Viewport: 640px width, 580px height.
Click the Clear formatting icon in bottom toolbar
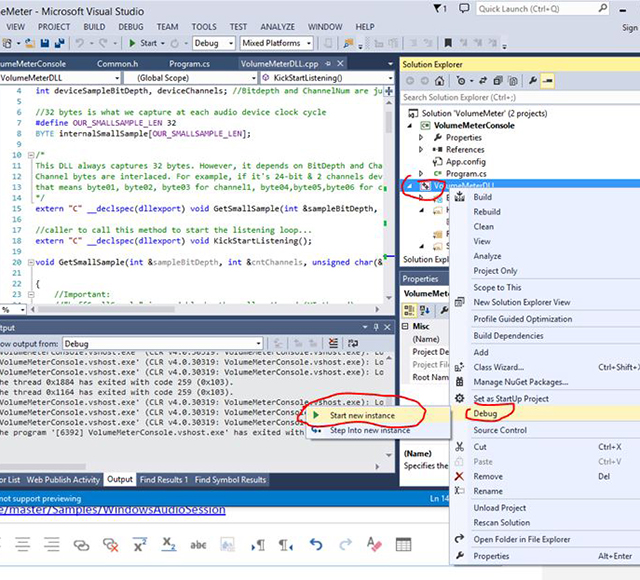[373, 544]
